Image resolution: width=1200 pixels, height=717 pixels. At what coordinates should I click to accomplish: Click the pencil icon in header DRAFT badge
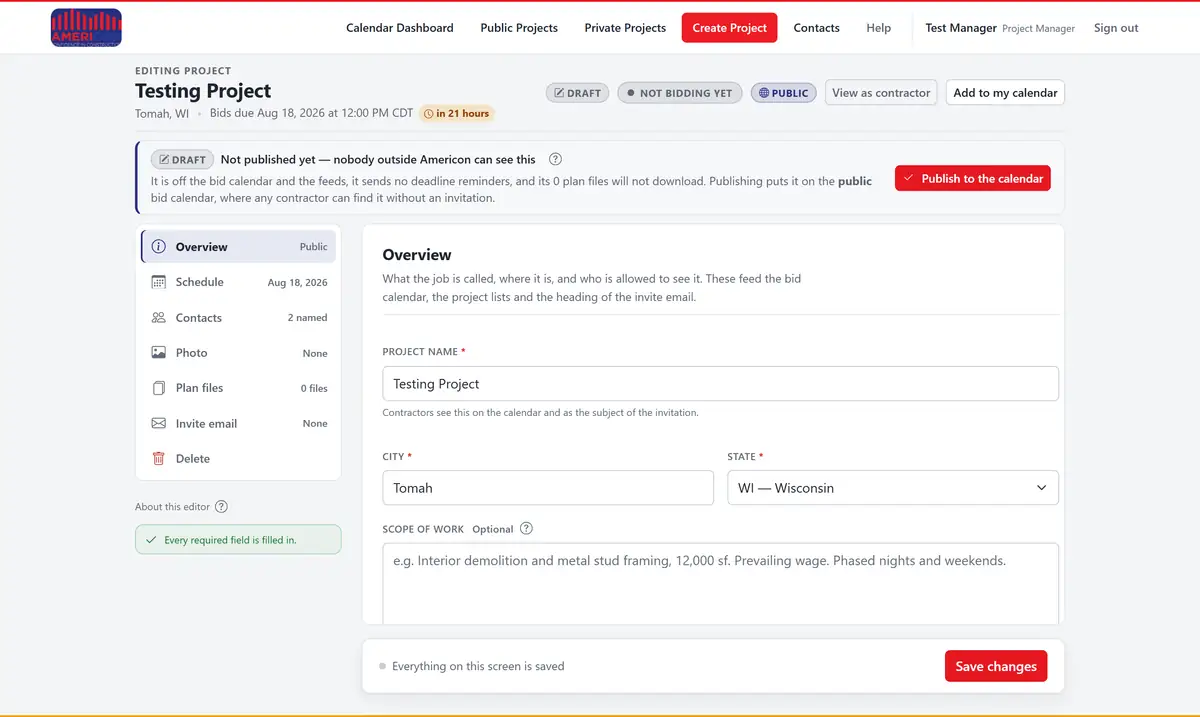(x=559, y=93)
